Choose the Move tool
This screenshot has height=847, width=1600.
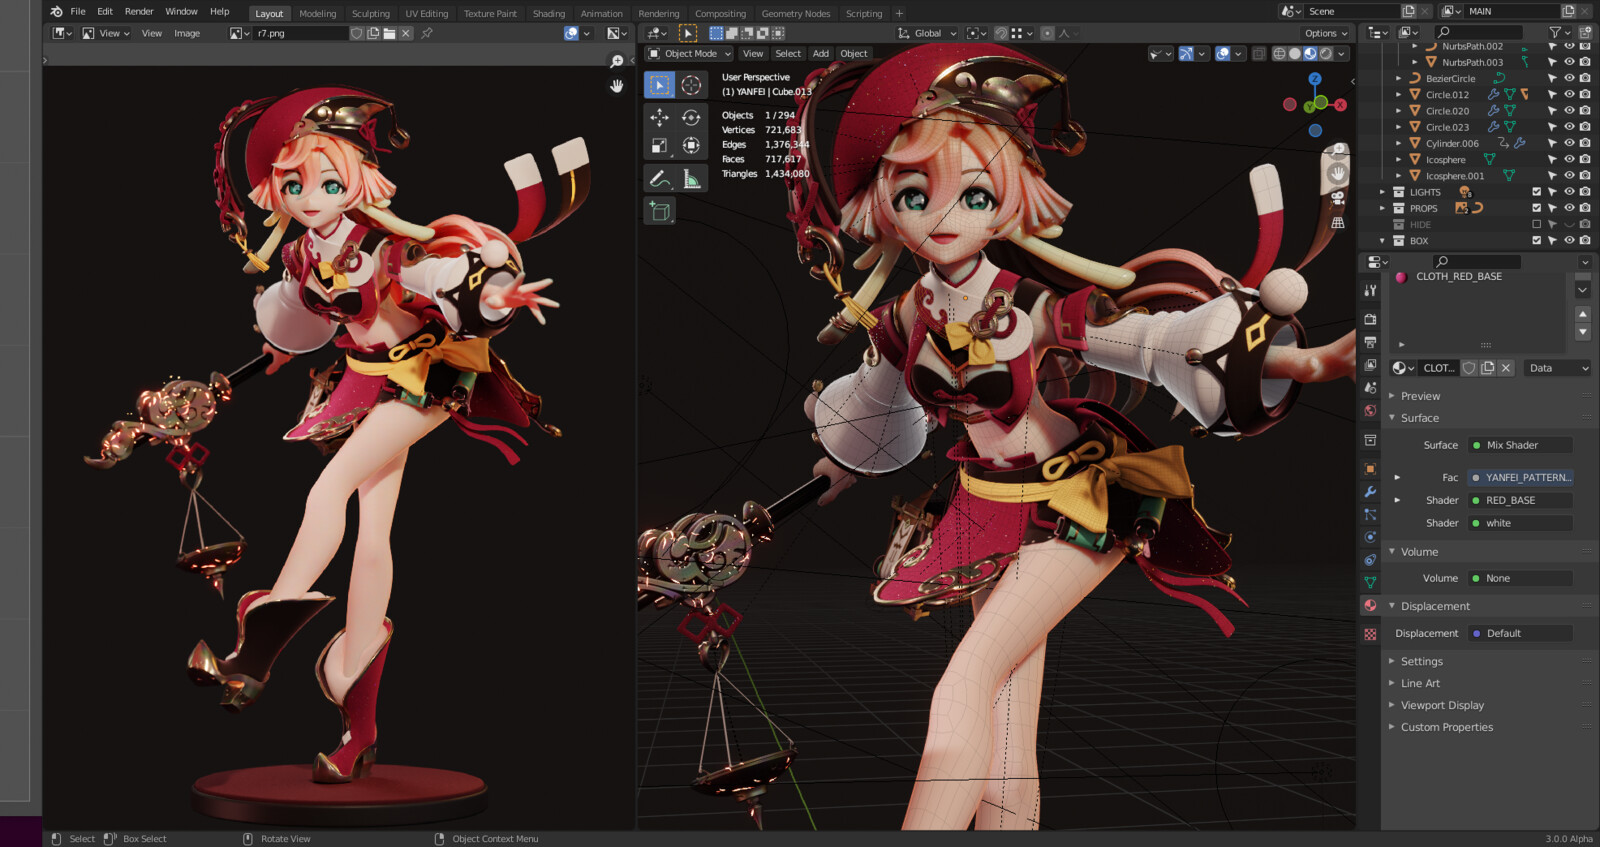(659, 117)
